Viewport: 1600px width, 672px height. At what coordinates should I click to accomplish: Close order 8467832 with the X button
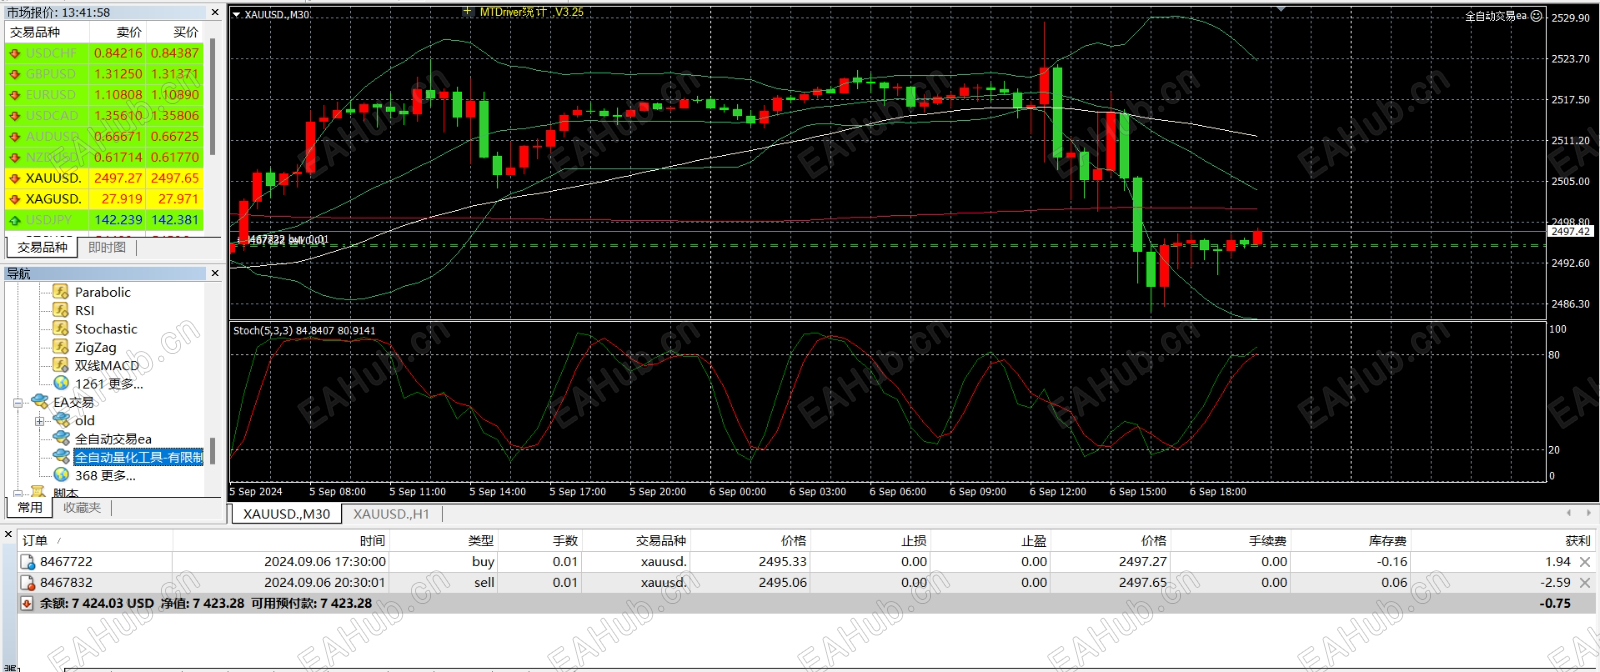click(1585, 583)
